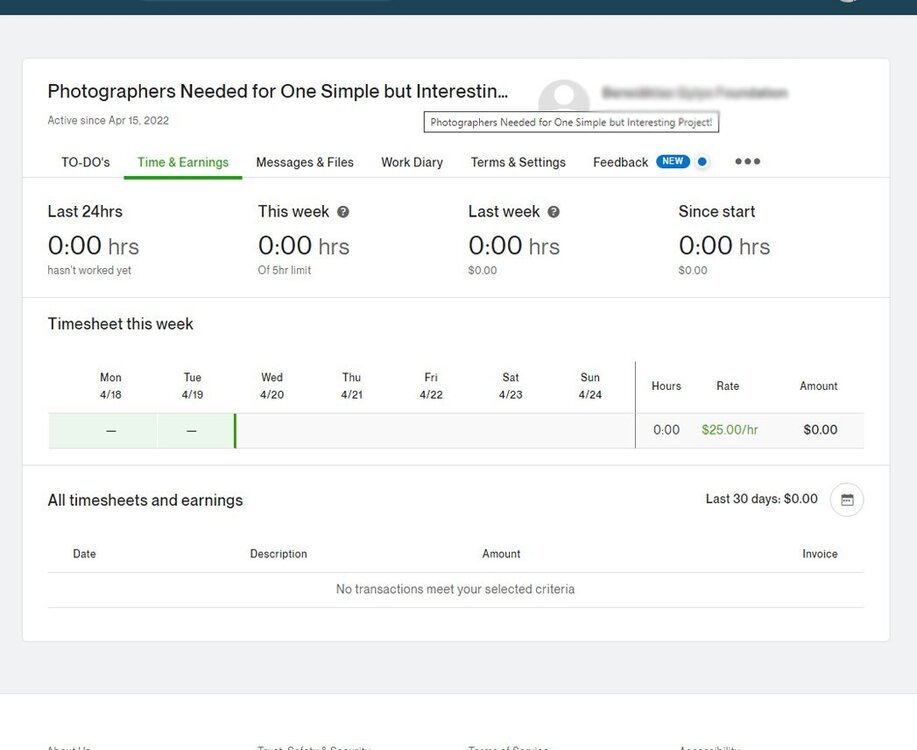Go to Terms & Settings tab
Viewport: 917px width, 750px height.
(518, 162)
